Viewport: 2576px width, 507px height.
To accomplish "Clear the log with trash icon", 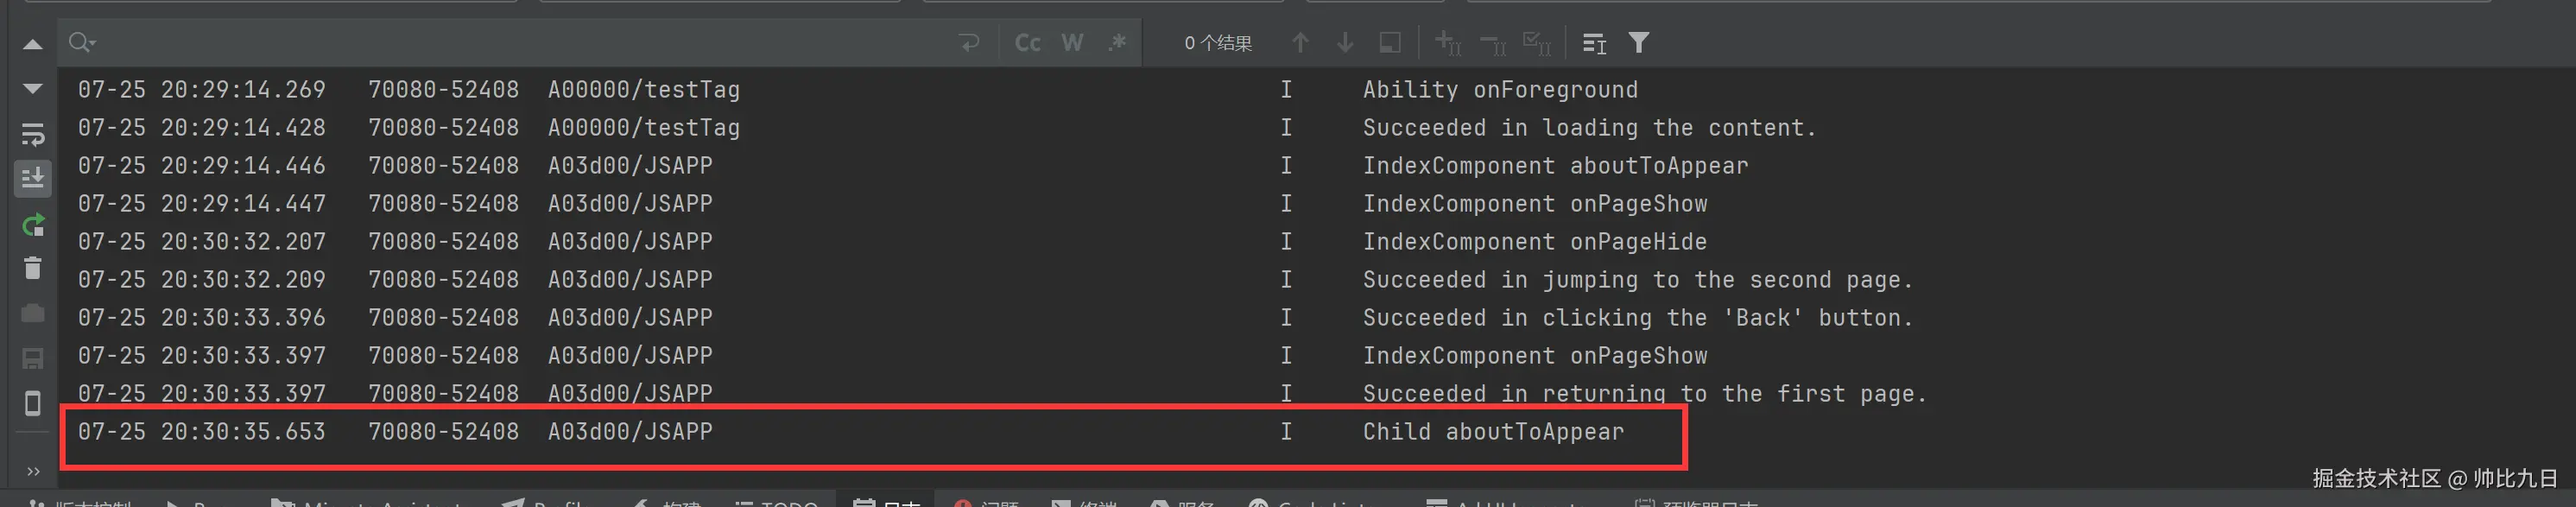I will 32,268.
